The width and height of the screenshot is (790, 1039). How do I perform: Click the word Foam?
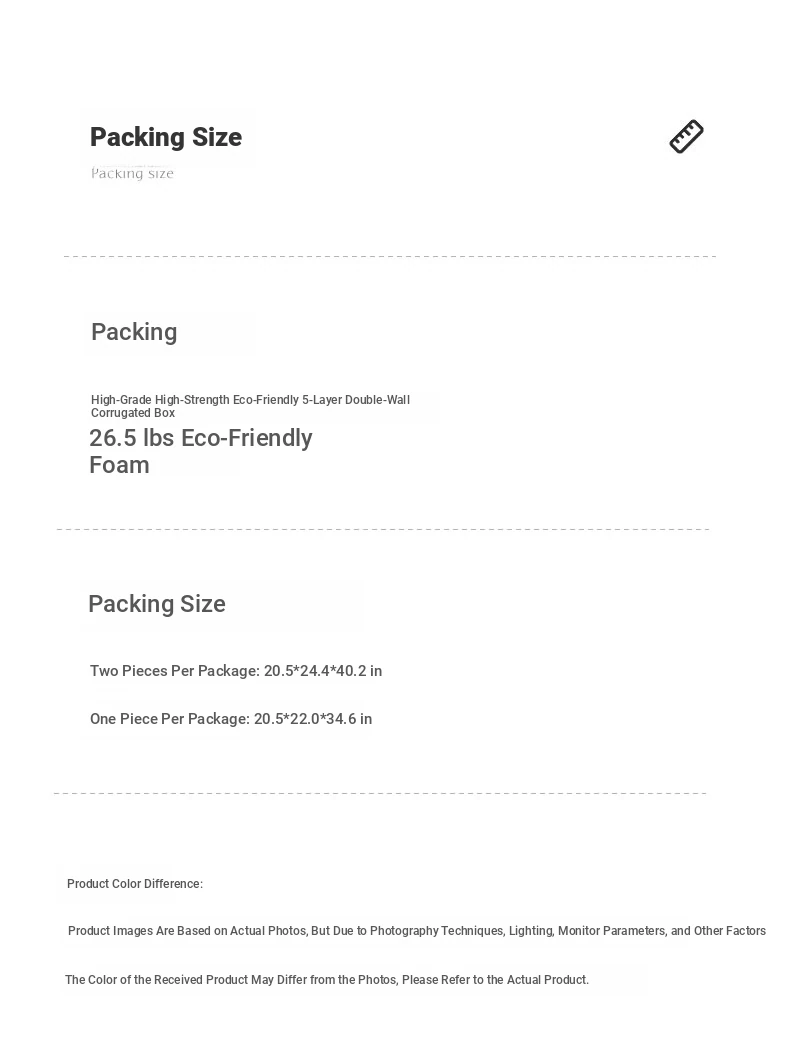[119, 465]
